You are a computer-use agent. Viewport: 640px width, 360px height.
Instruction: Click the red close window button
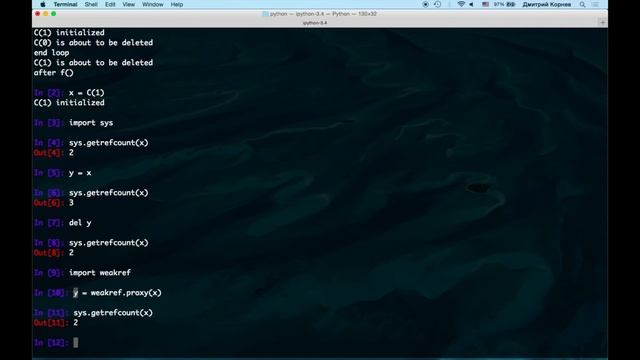tap(38, 14)
